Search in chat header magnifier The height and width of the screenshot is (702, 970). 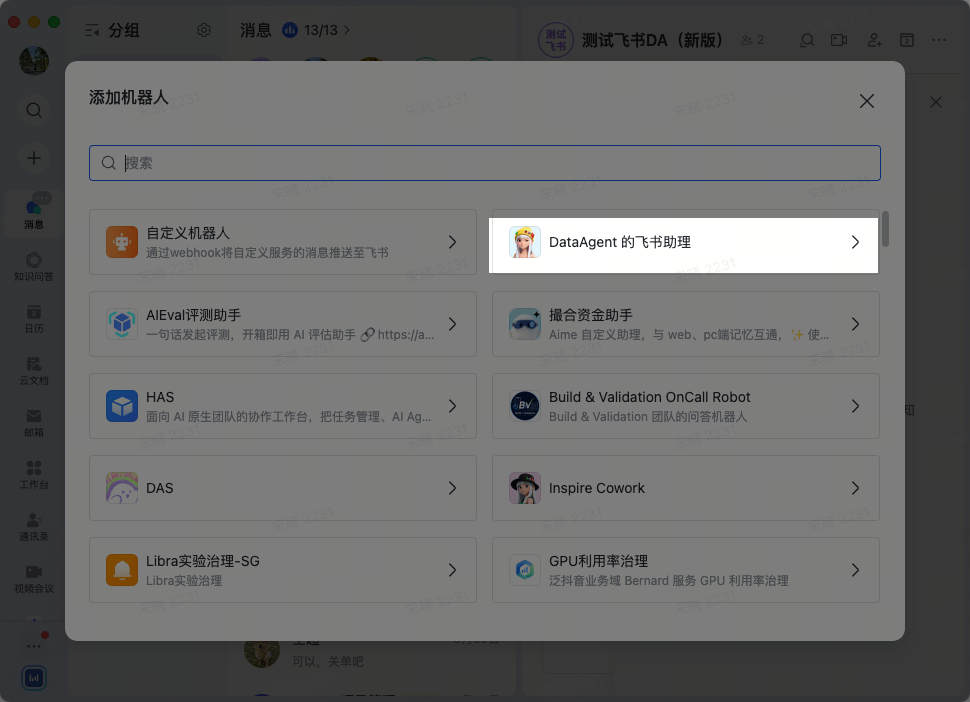pos(807,40)
